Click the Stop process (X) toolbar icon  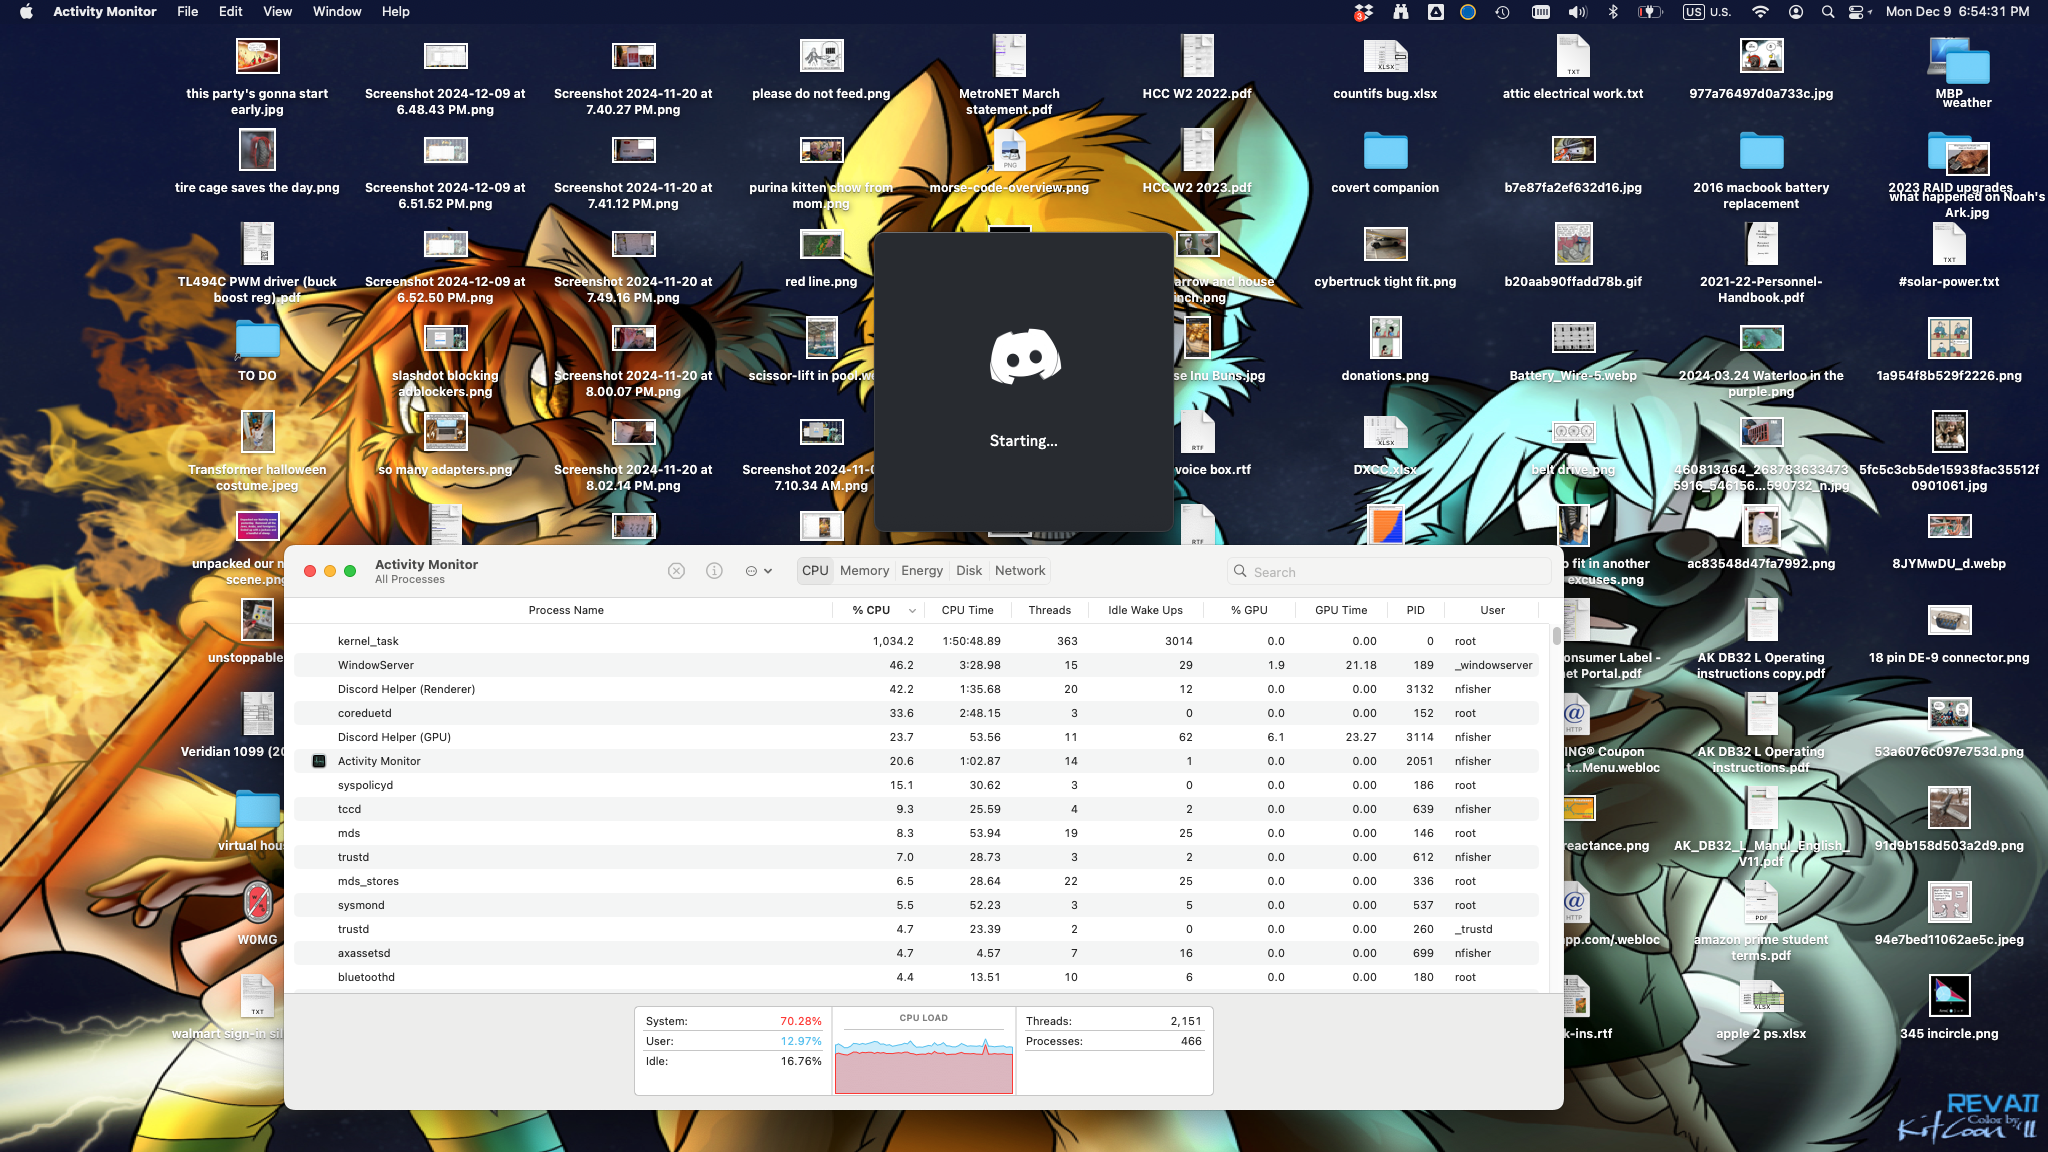pyautogui.click(x=676, y=571)
